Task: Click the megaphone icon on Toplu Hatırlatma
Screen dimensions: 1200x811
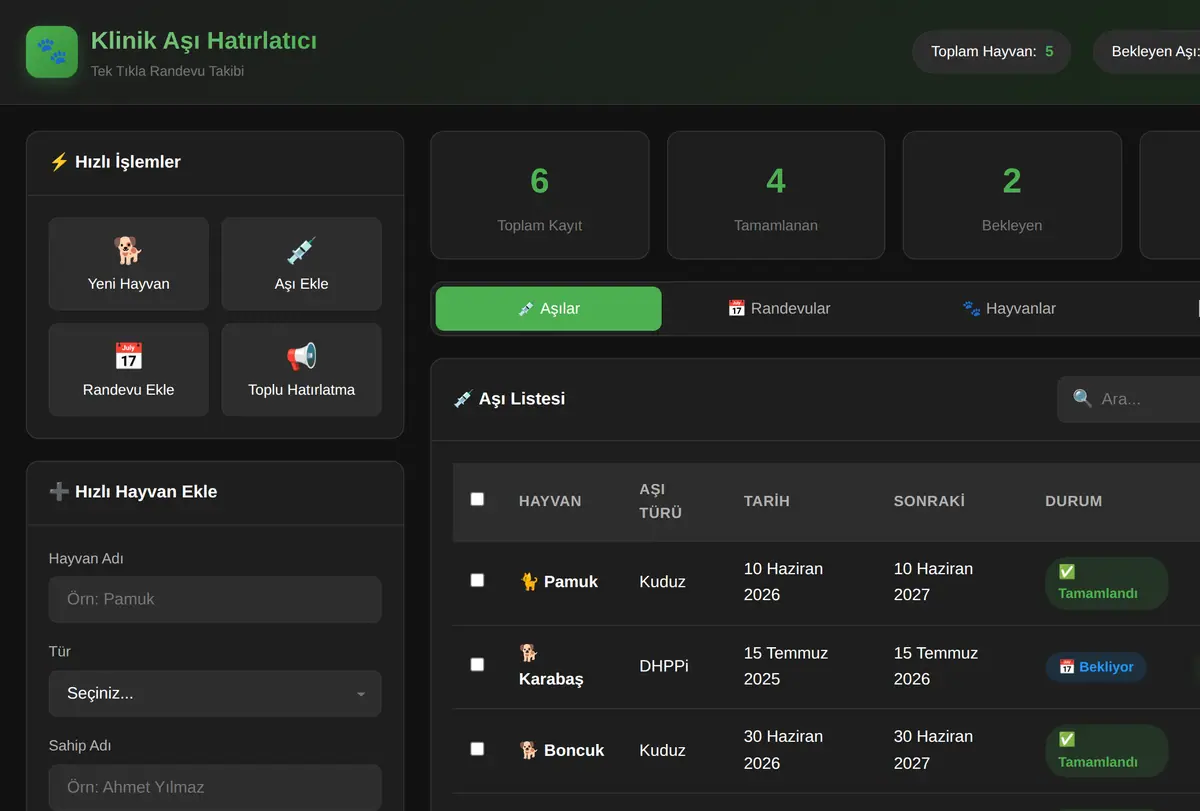Action: [x=301, y=356]
